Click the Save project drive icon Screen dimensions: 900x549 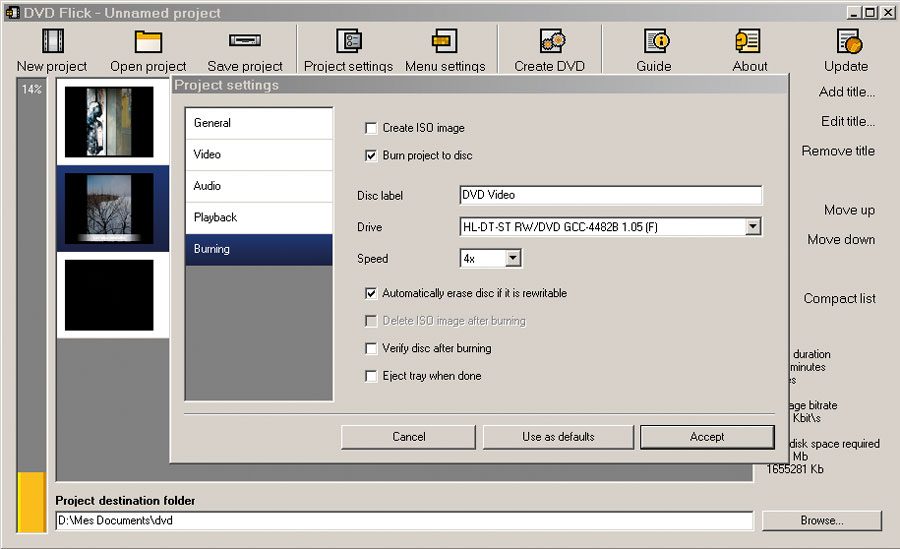point(245,40)
